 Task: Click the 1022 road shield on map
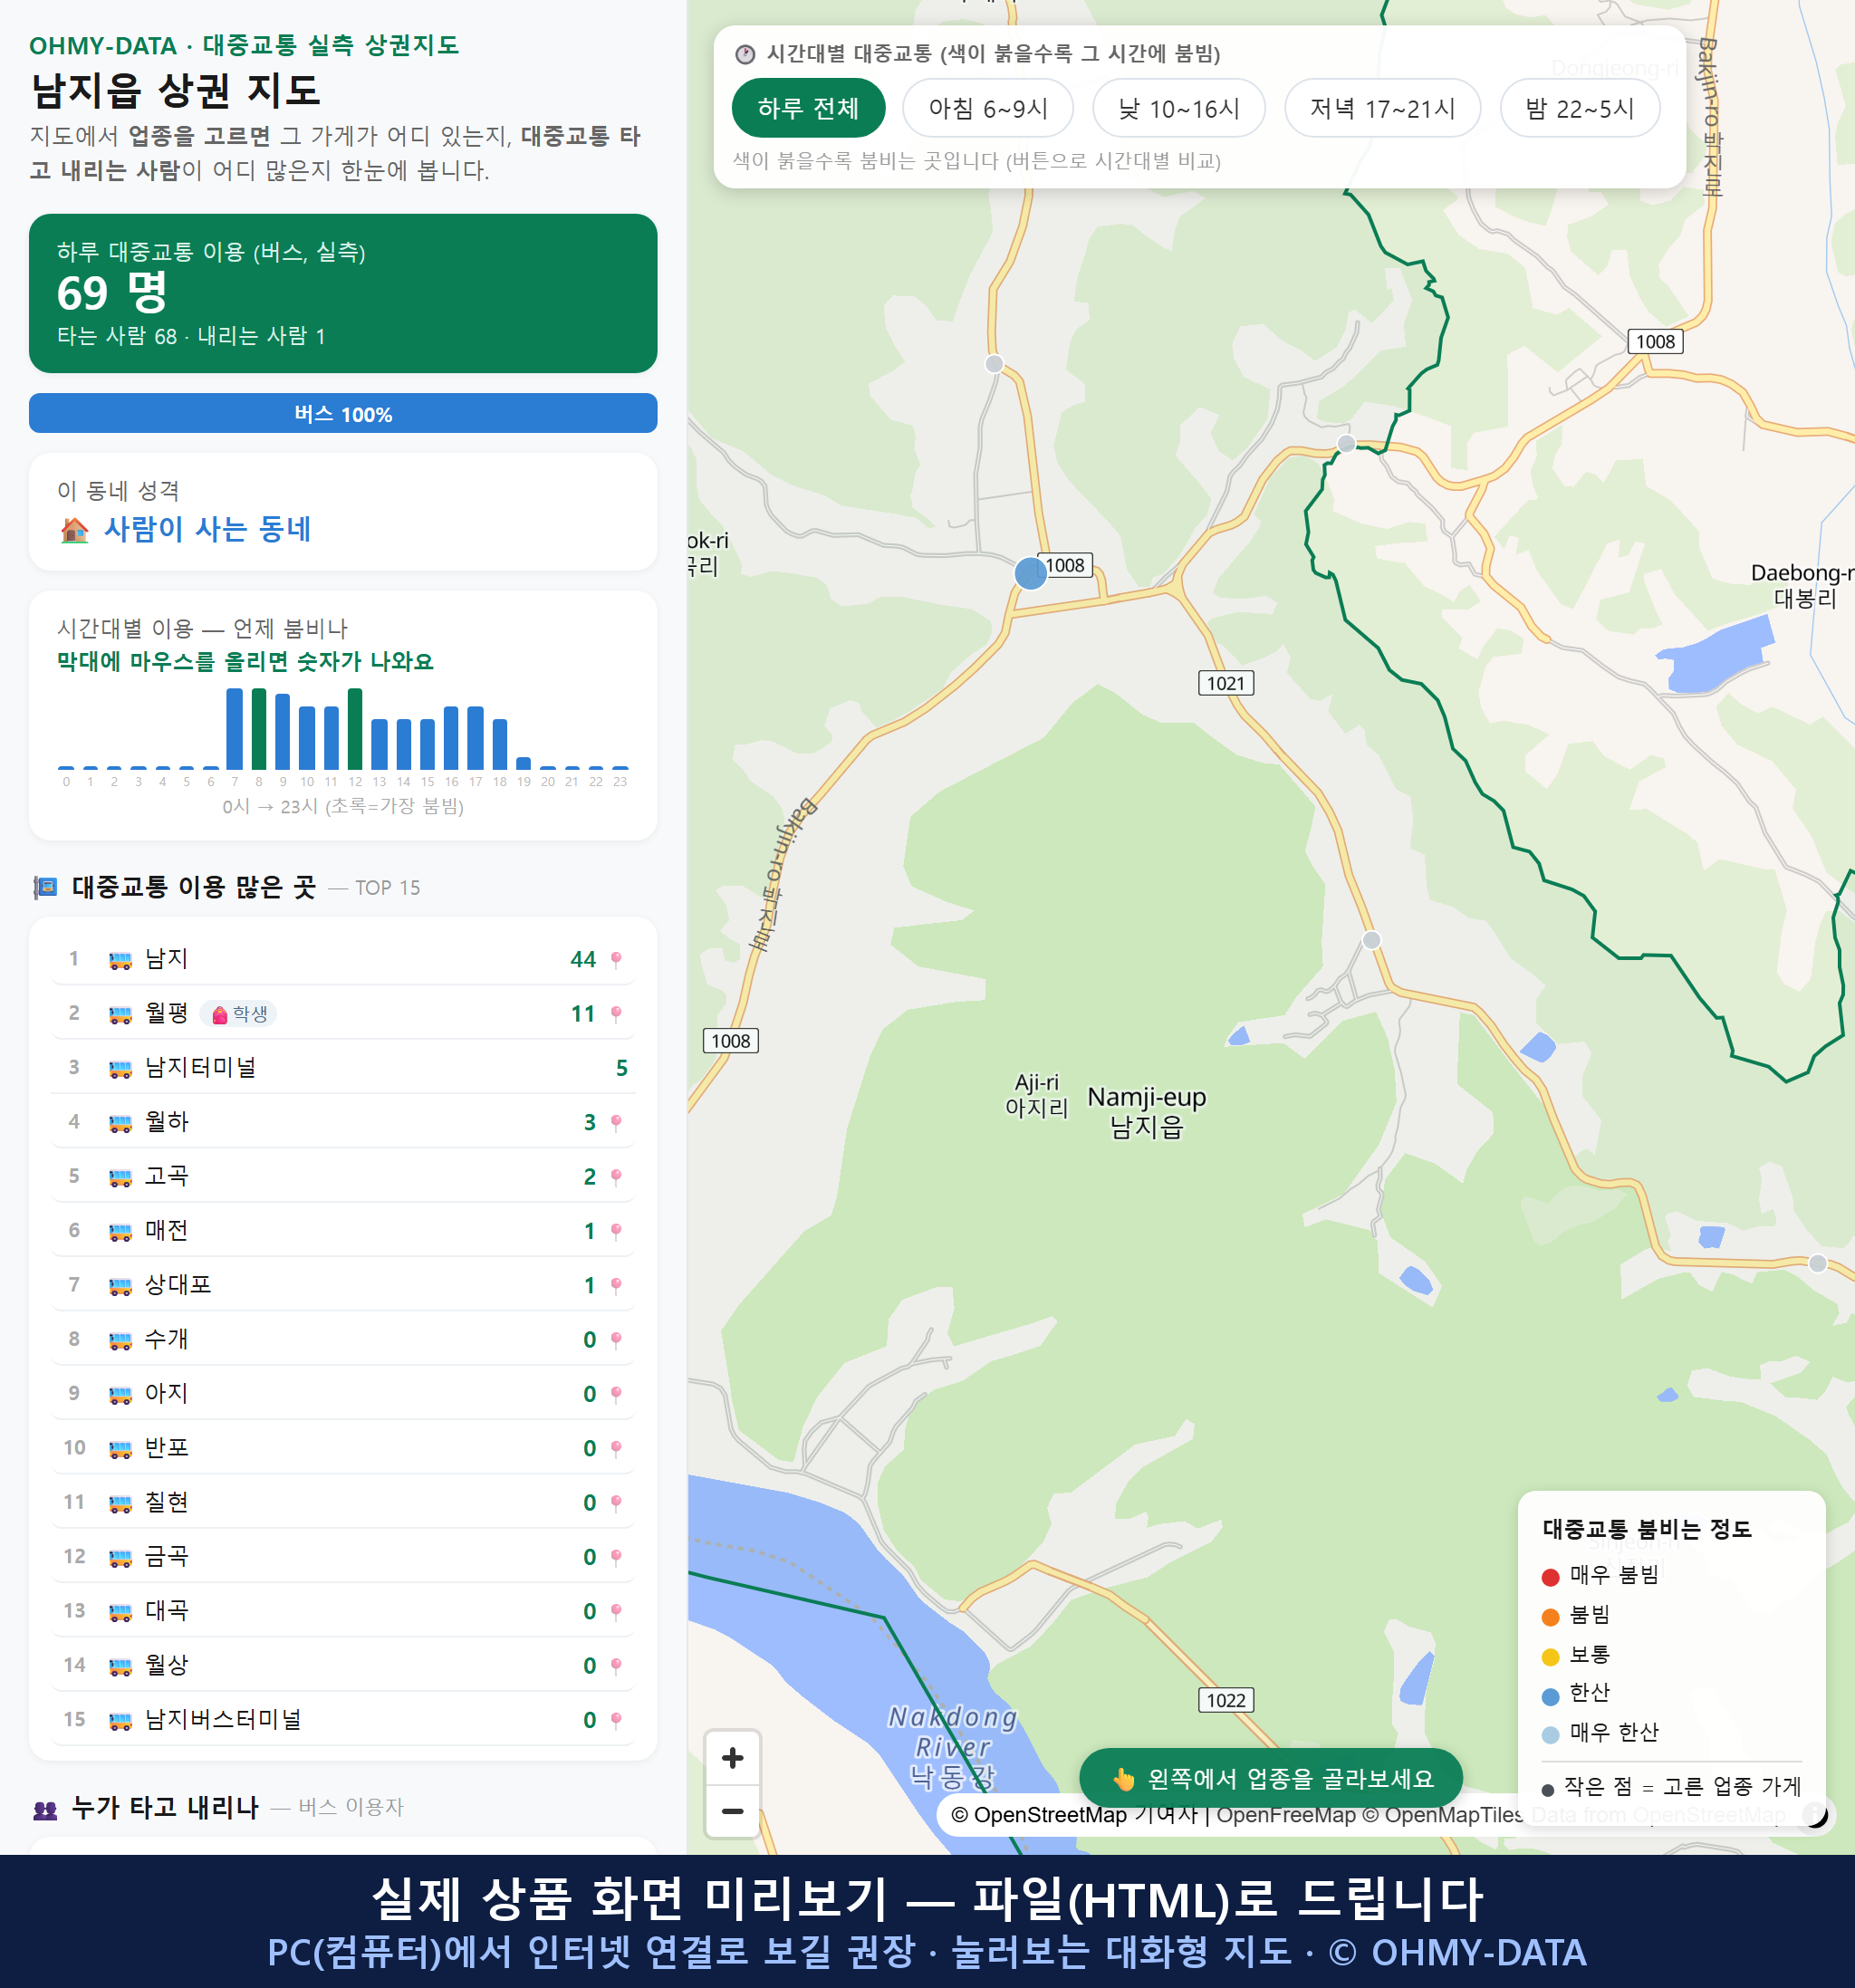click(x=1225, y=1700)
